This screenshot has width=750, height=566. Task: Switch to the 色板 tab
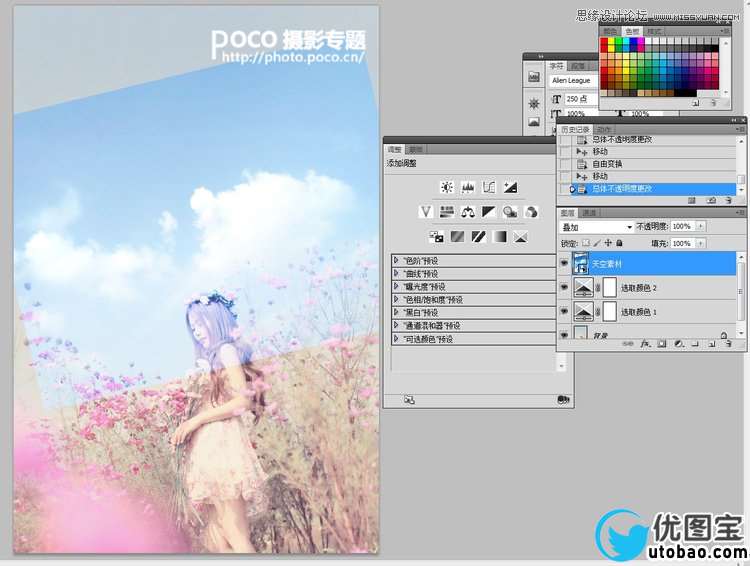632,31
